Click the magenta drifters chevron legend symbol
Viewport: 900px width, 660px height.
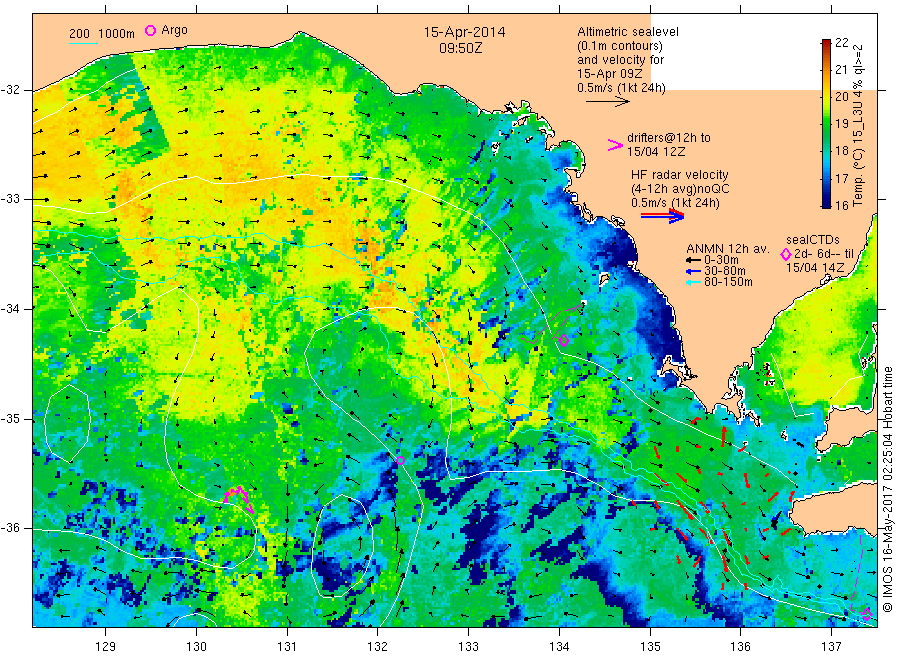615,145
